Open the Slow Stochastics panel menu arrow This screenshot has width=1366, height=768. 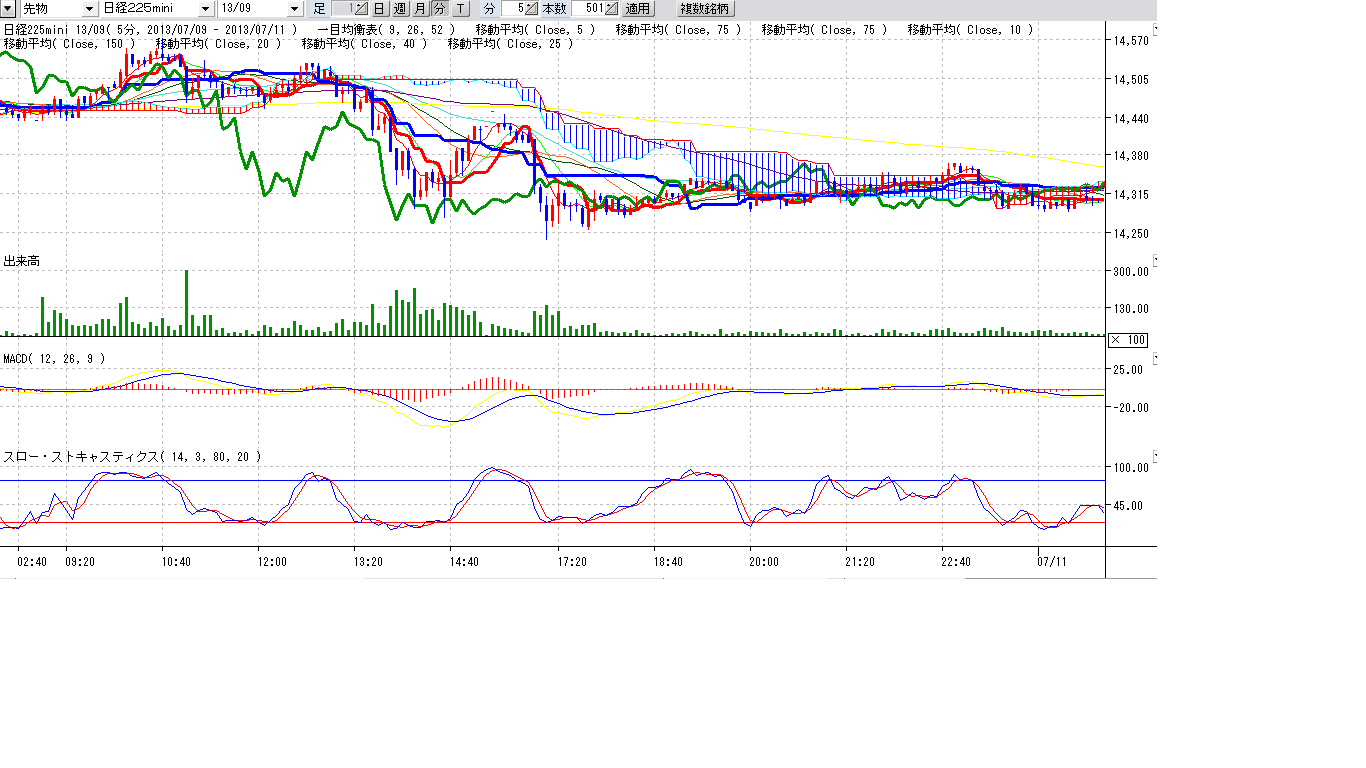tap(1154, 455)
